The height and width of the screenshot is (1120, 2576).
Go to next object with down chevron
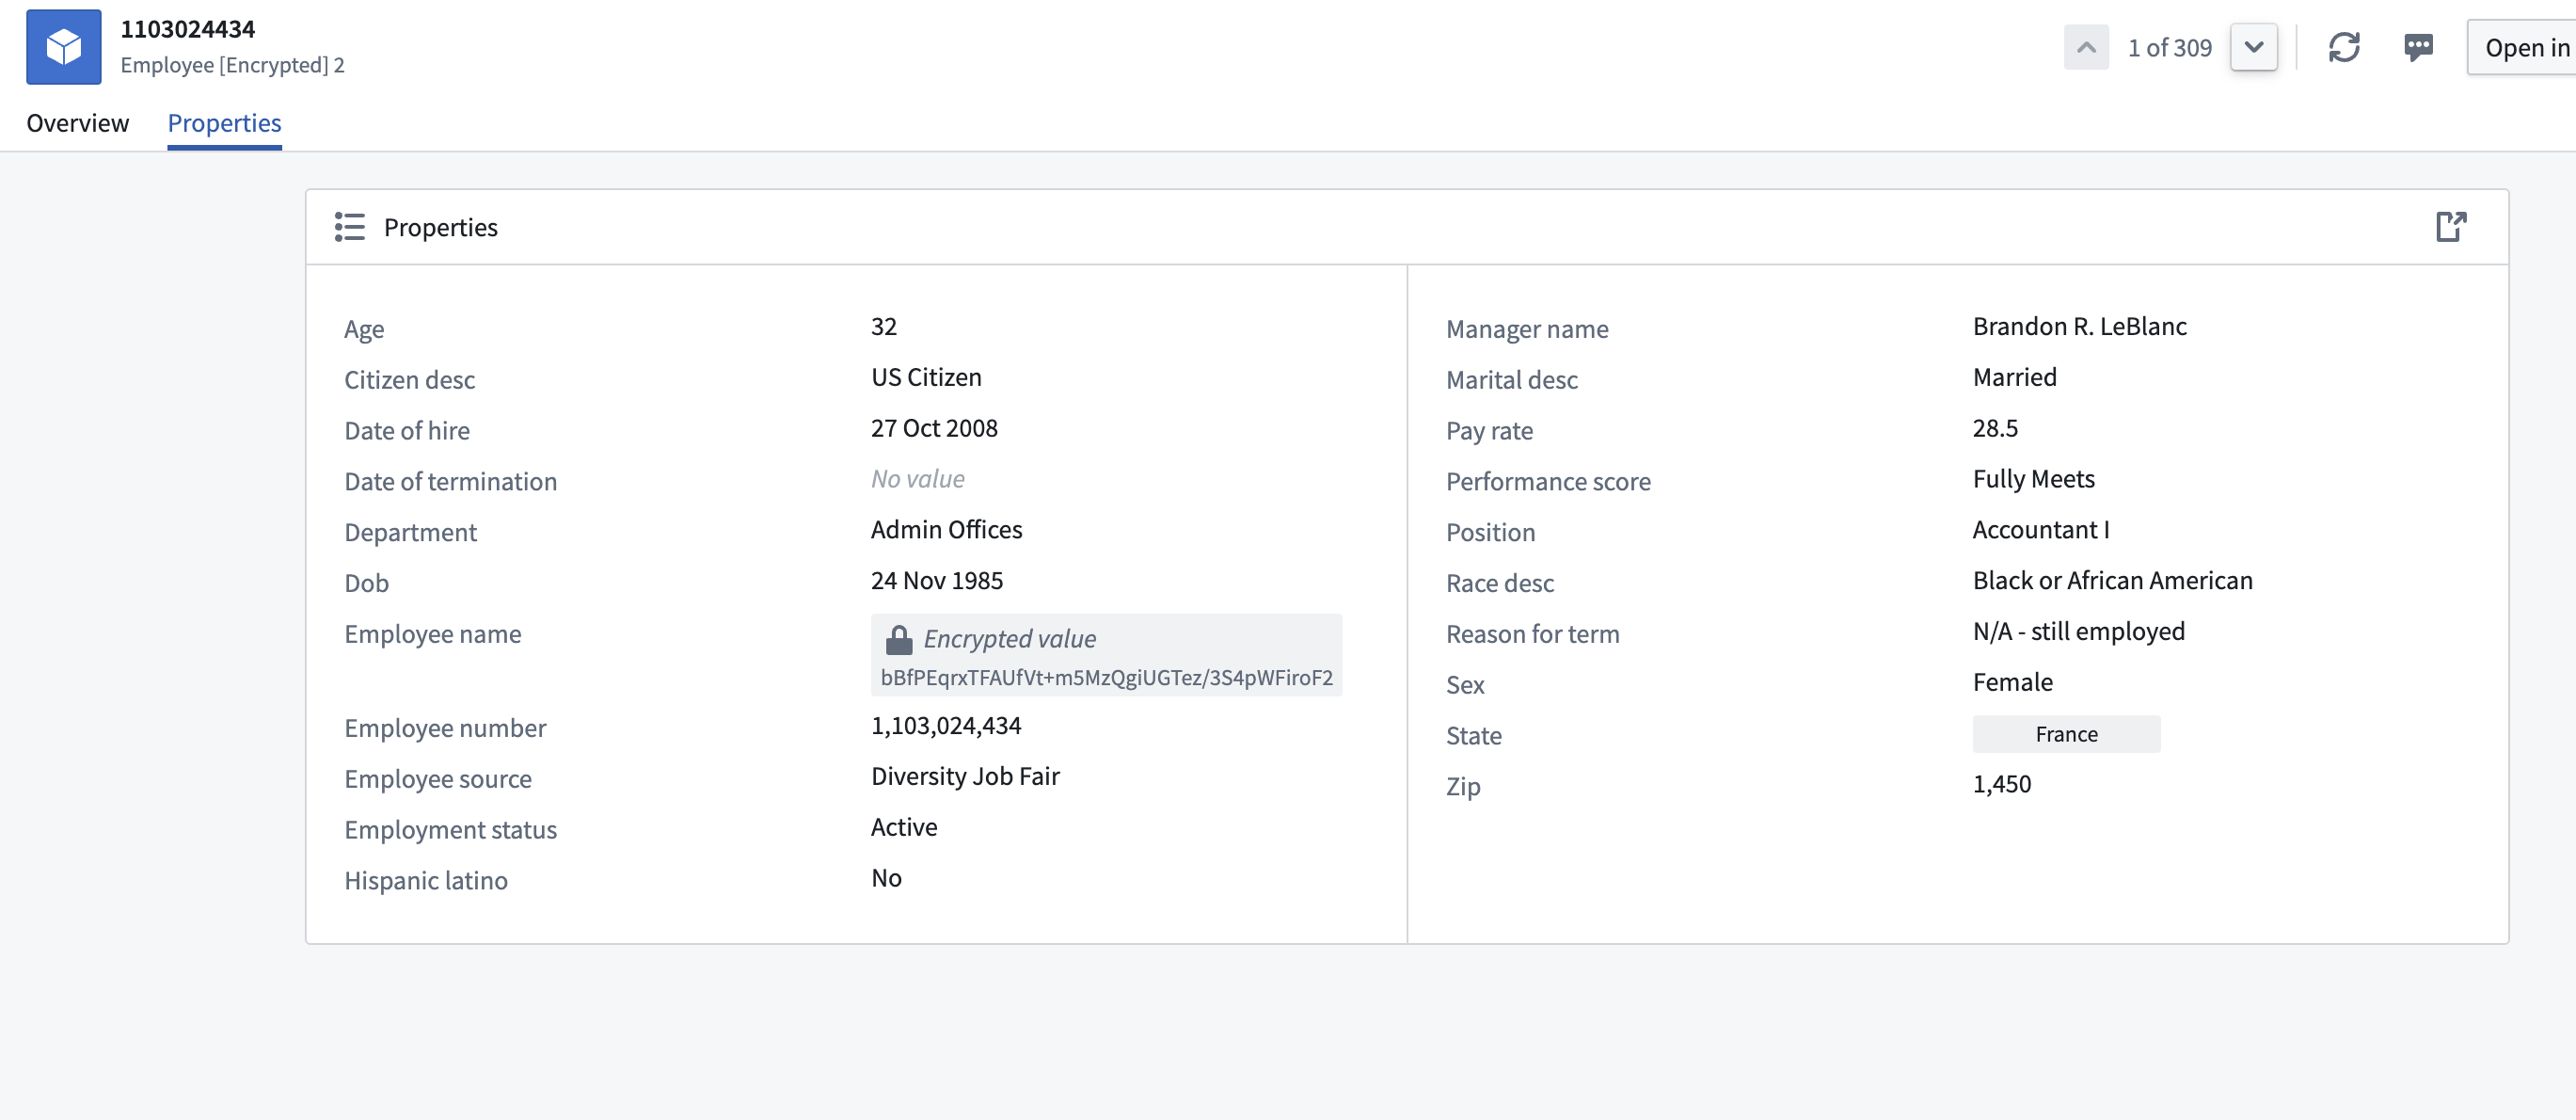pos(2254,47)
